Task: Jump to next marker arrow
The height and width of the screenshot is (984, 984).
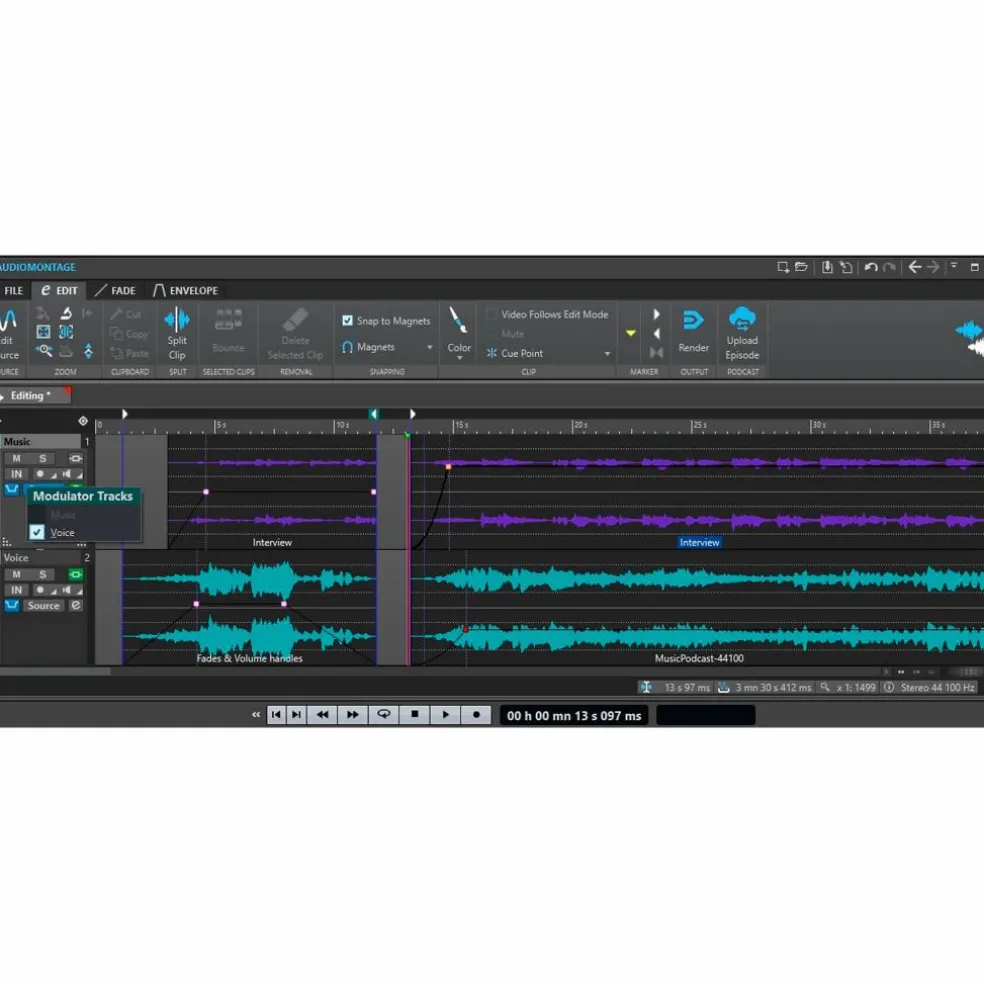Action: point(656,314)
